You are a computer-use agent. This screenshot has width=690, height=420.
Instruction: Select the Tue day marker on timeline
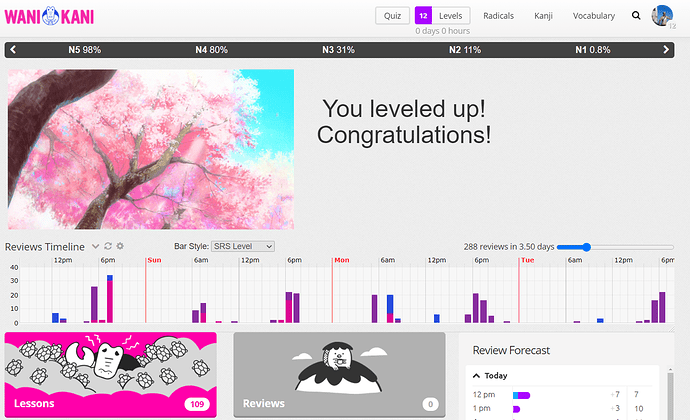point(528,260)
